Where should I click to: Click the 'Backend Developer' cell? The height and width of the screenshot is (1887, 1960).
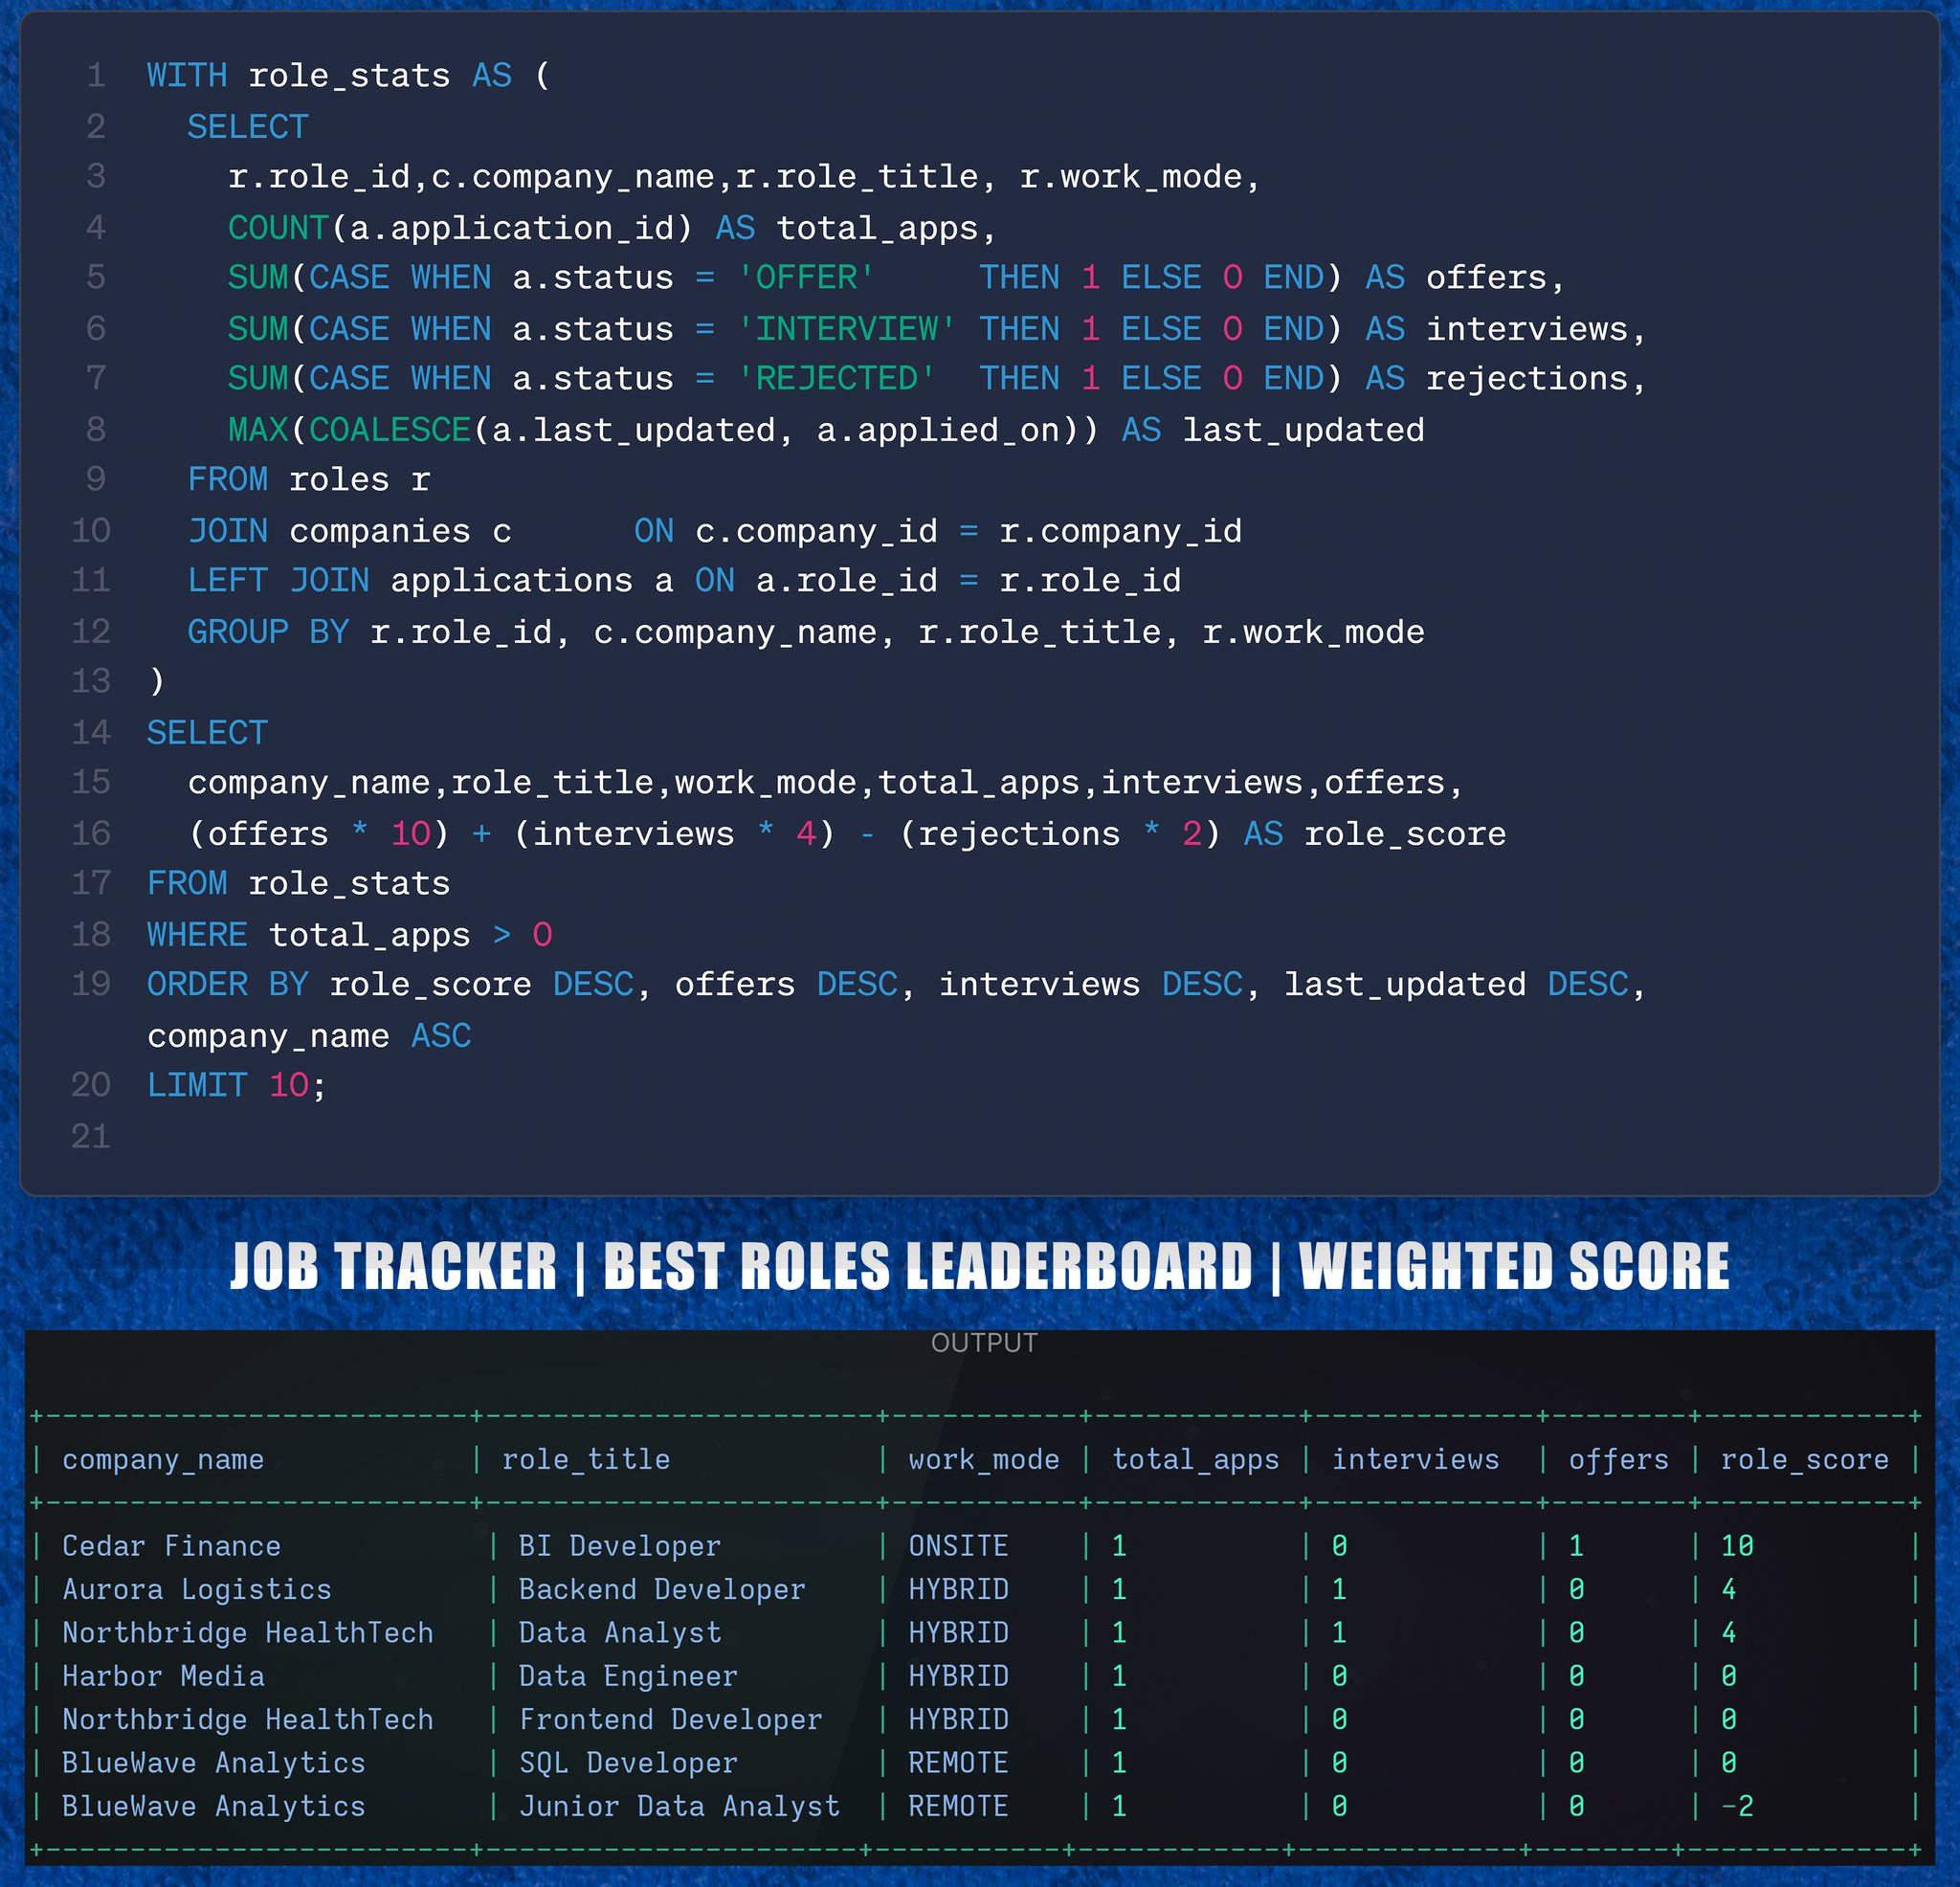tap(662, 1590)
